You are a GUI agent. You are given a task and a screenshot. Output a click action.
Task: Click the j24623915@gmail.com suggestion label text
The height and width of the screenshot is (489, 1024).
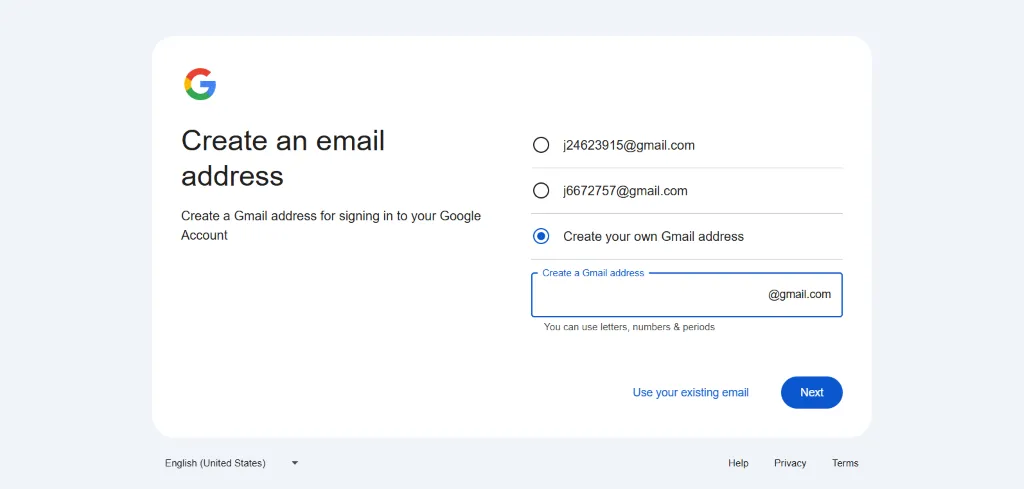click(629, 145)
